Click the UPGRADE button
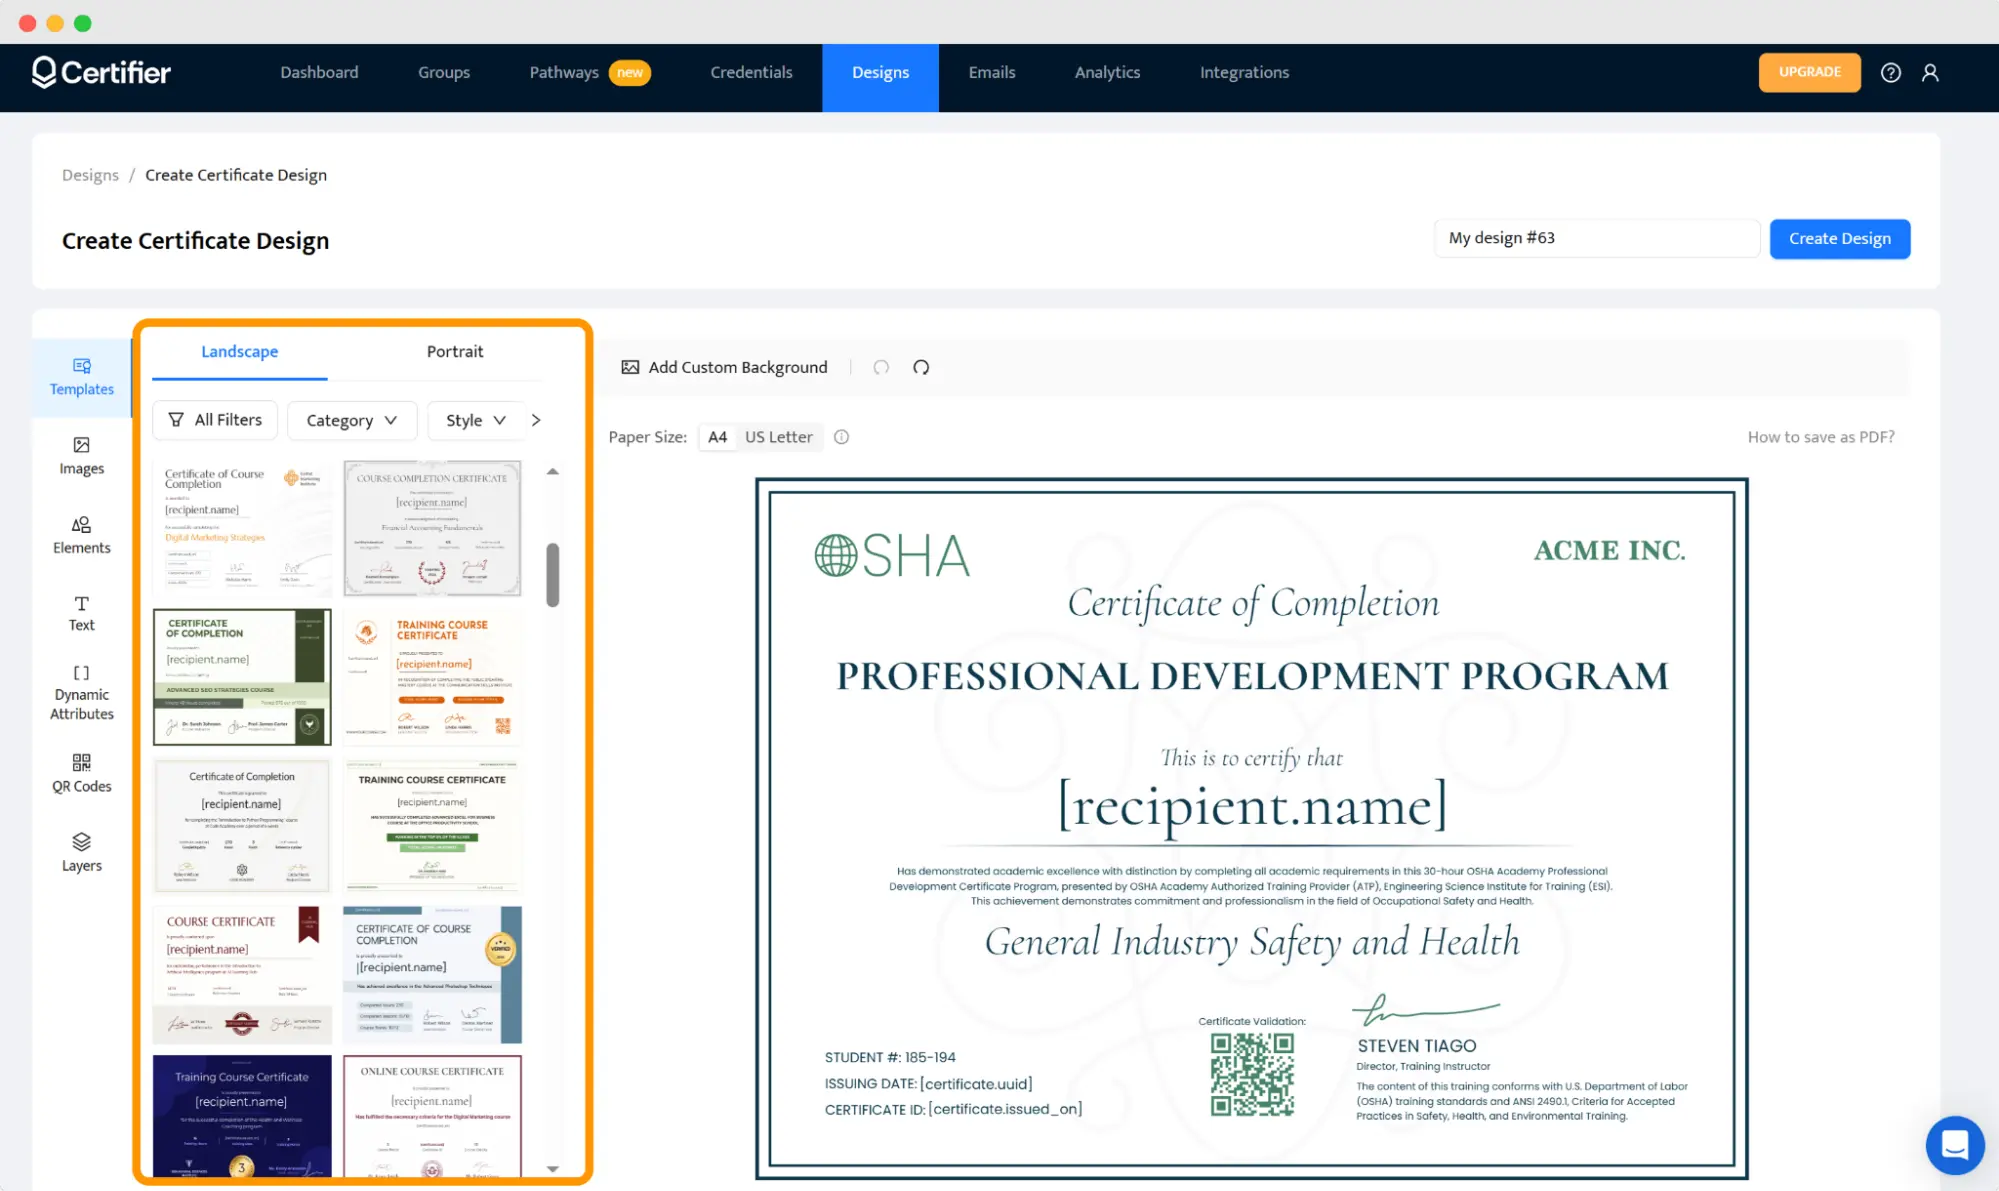 tap(1809, 72)
